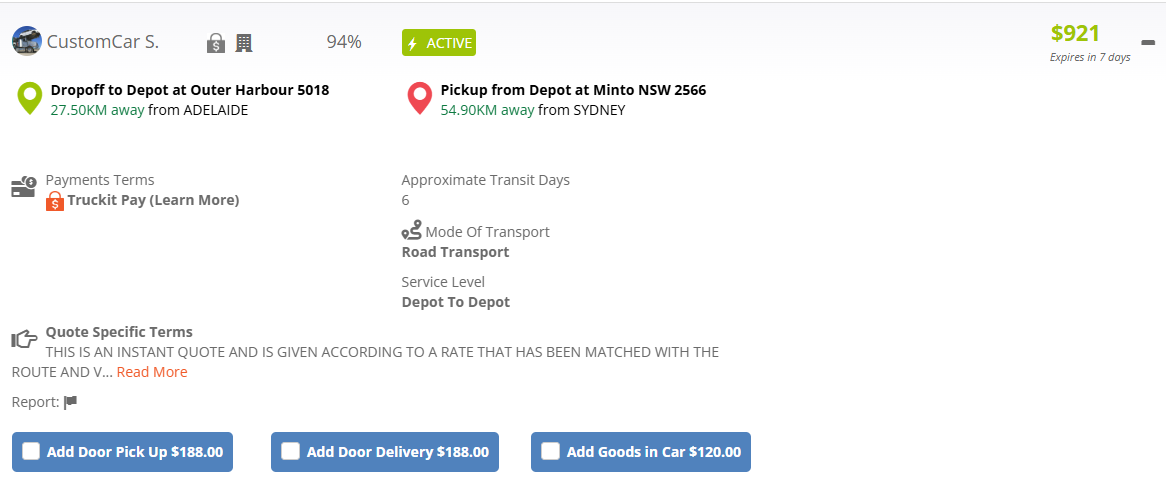Collapse the quote with the minus button

pyautogui.click(x=1148, y=42)
